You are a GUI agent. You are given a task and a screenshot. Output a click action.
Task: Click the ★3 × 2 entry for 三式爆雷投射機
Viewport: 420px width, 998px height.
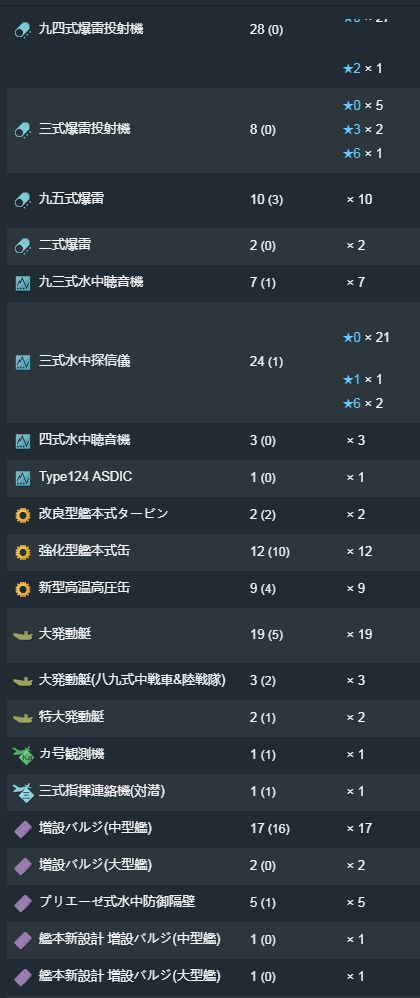pyautogui.click(x=363, y=130)
